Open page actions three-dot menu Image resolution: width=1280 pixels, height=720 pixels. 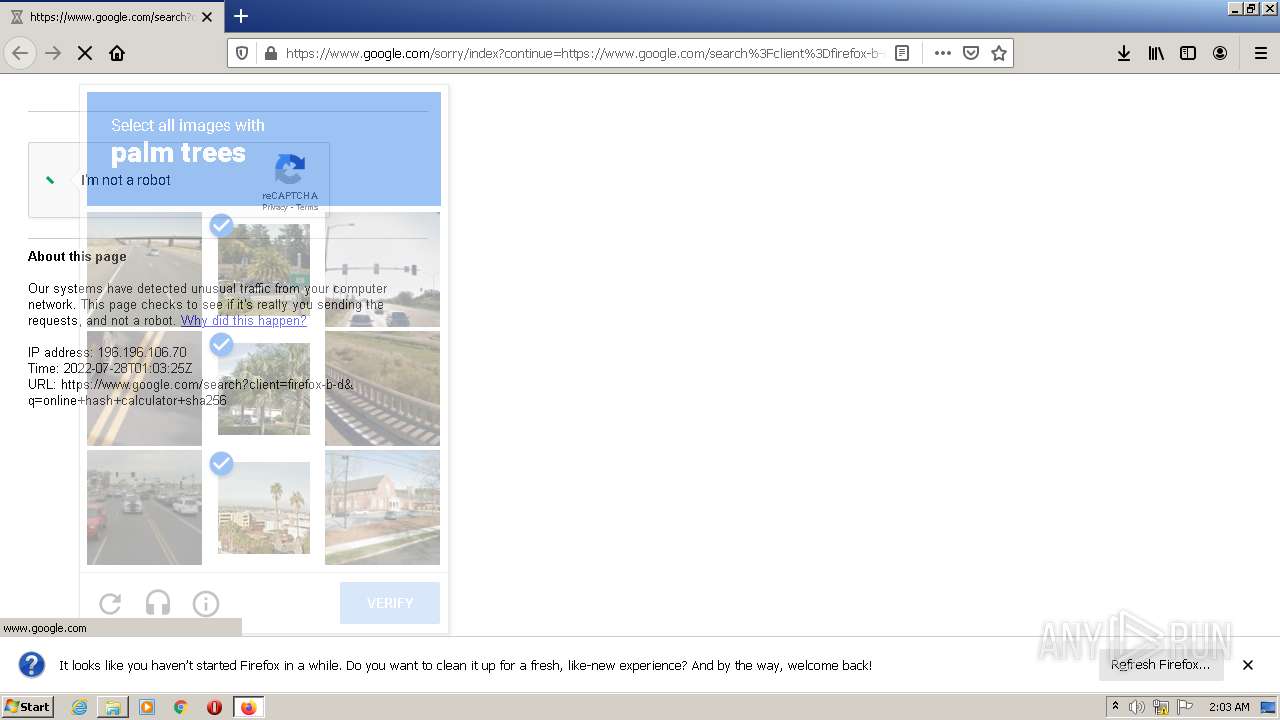942,53
